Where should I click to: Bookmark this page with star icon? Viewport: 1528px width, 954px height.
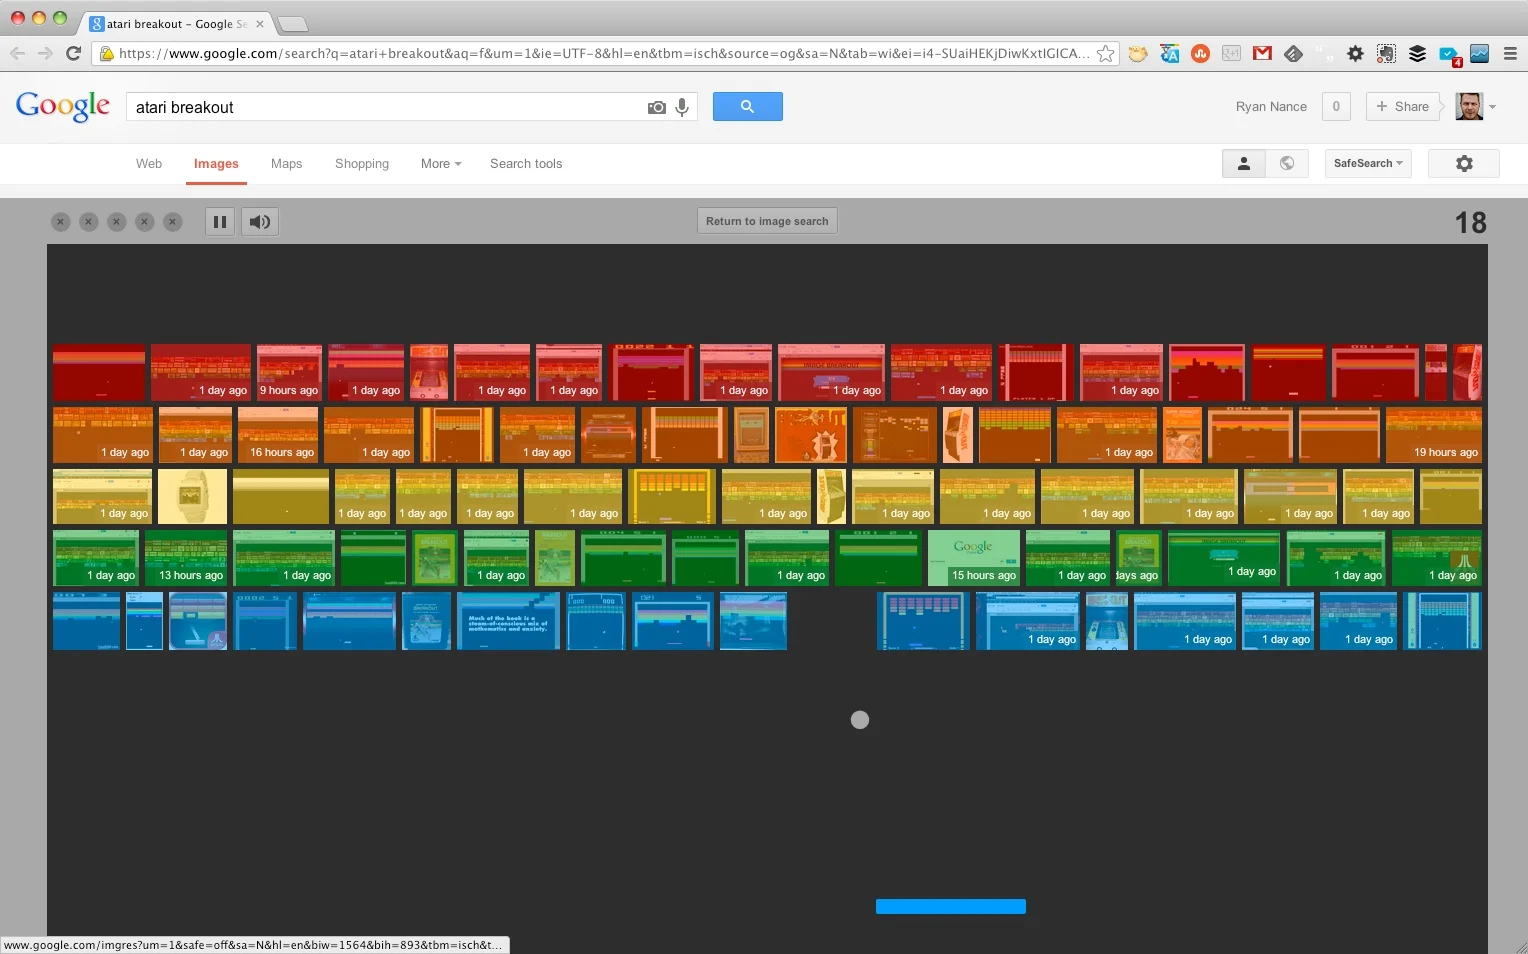coord(1105,54)
